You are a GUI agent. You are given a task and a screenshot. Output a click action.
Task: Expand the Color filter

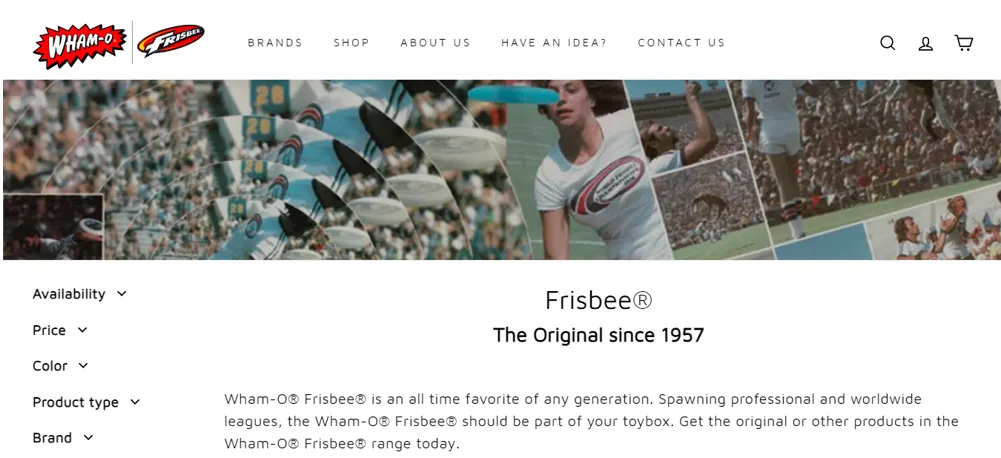point(61,366)
